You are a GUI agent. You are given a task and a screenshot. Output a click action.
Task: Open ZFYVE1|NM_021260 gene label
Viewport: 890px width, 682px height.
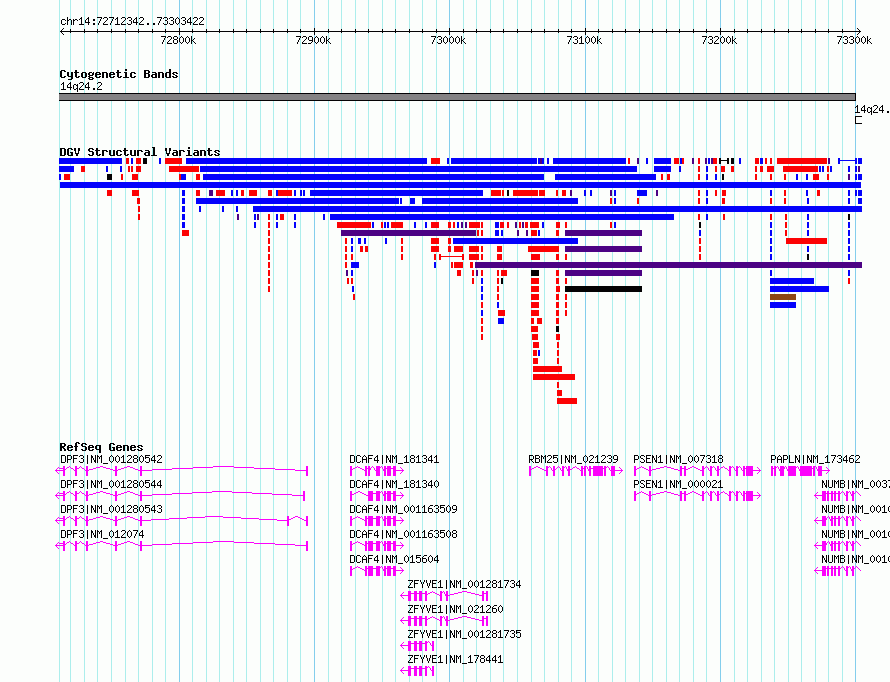(x=455, y=609)
